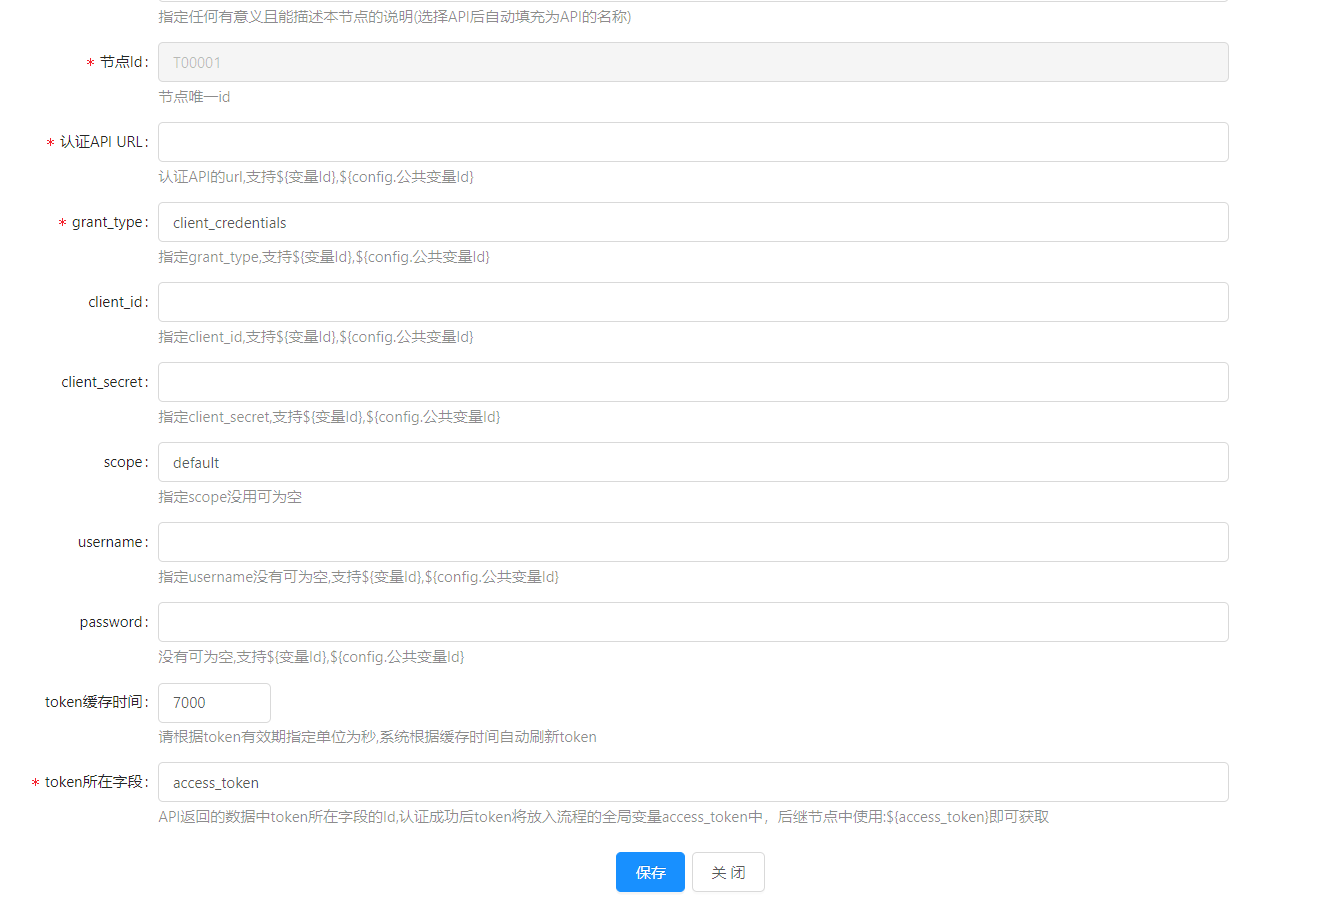This screenshot has height=917, width=1340.
Task: Select the client_secret input field
Action: (692, 382)
